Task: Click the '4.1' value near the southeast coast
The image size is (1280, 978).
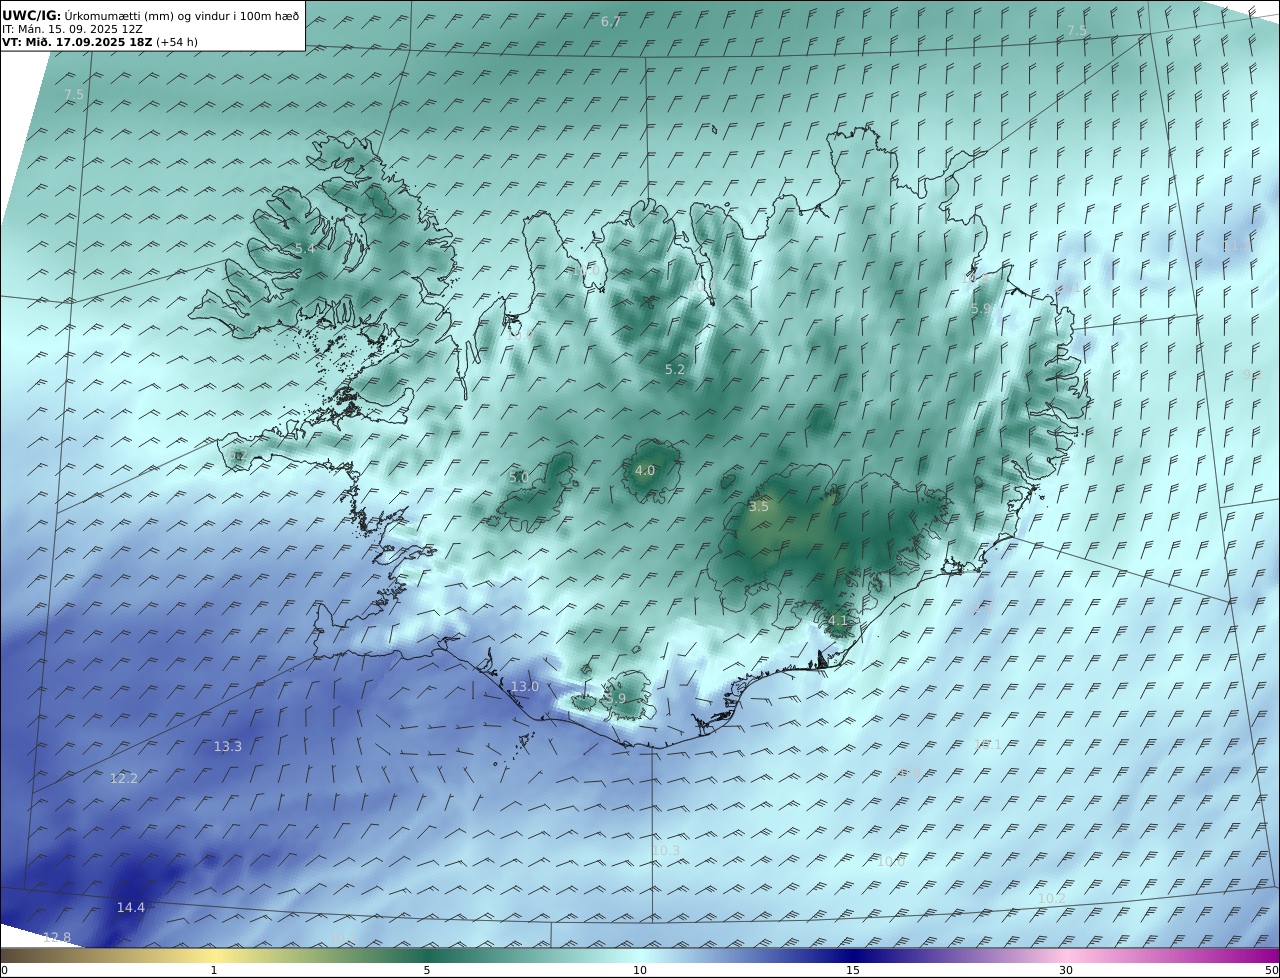Action: coord(838,621)
